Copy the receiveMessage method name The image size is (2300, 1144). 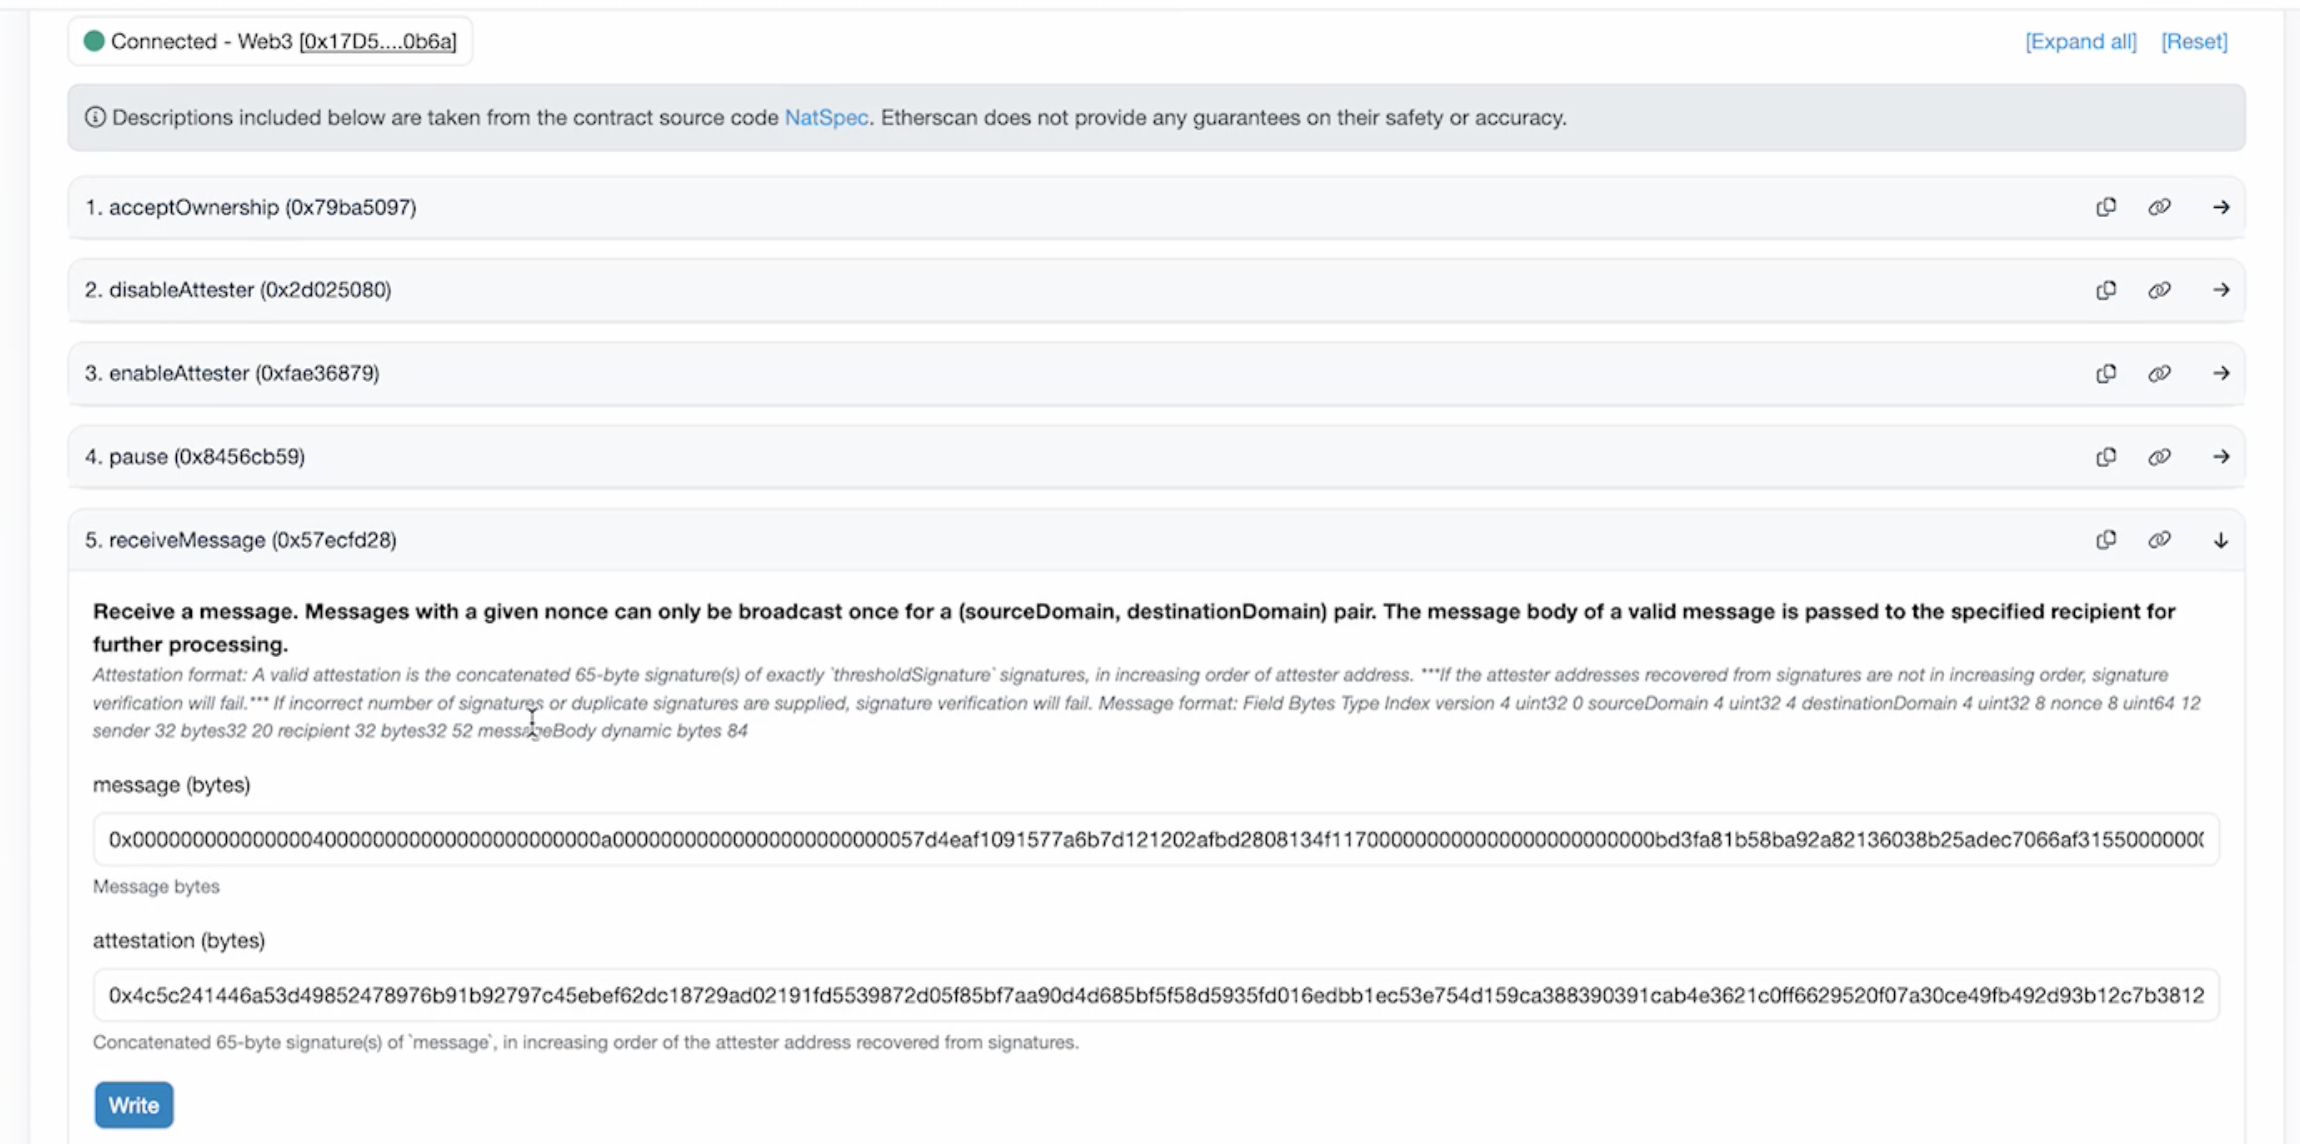coord(2106,540)
